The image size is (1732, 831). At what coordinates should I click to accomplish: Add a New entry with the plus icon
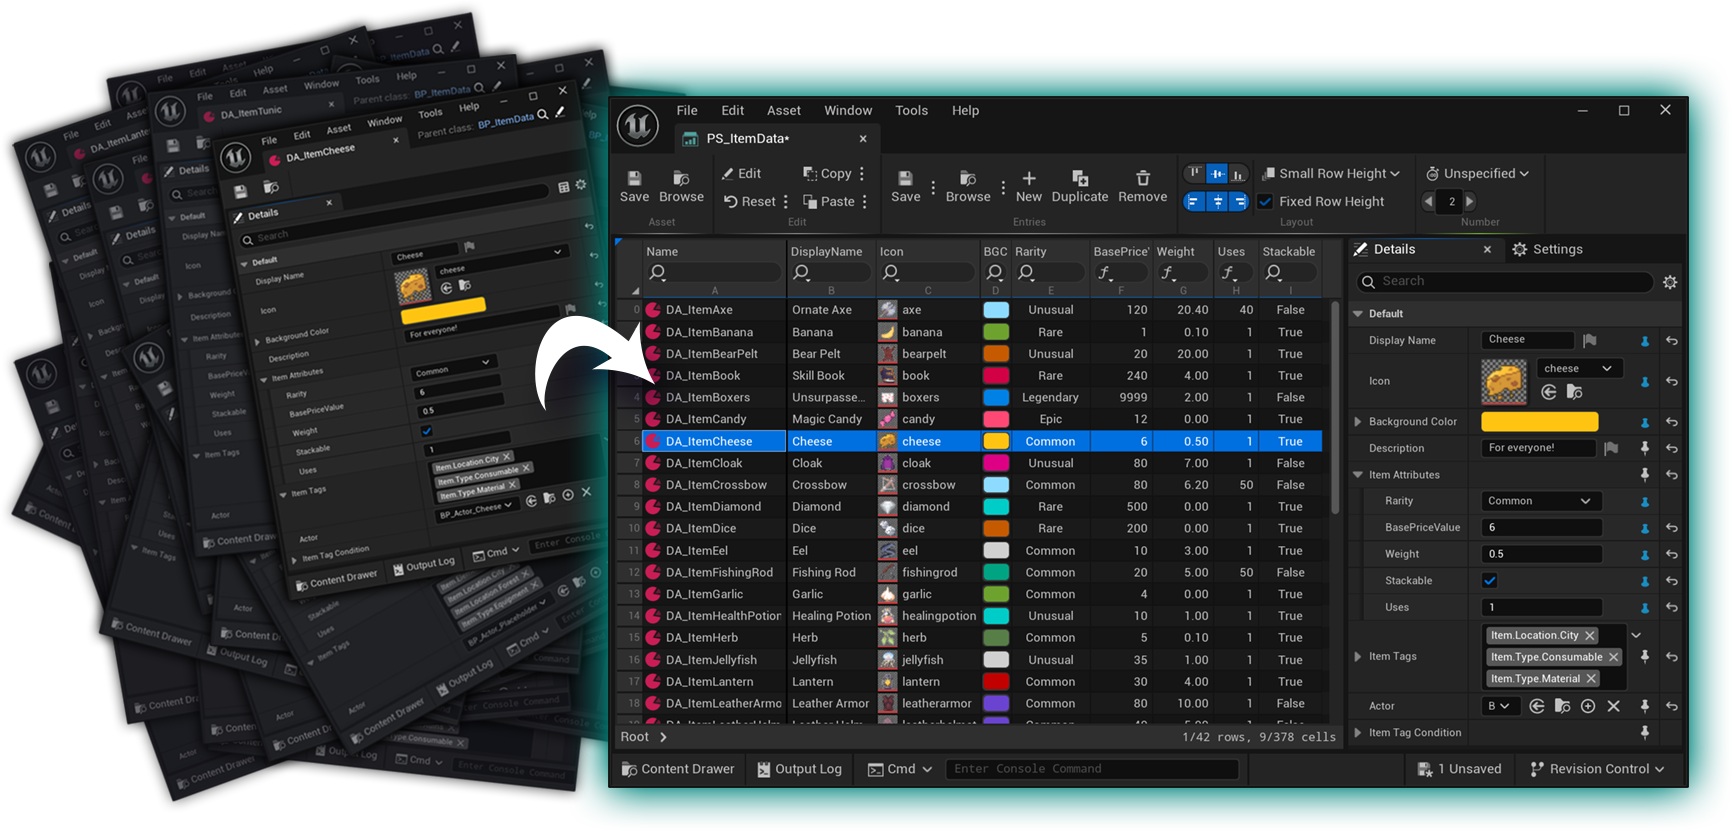click(1028, 179)
